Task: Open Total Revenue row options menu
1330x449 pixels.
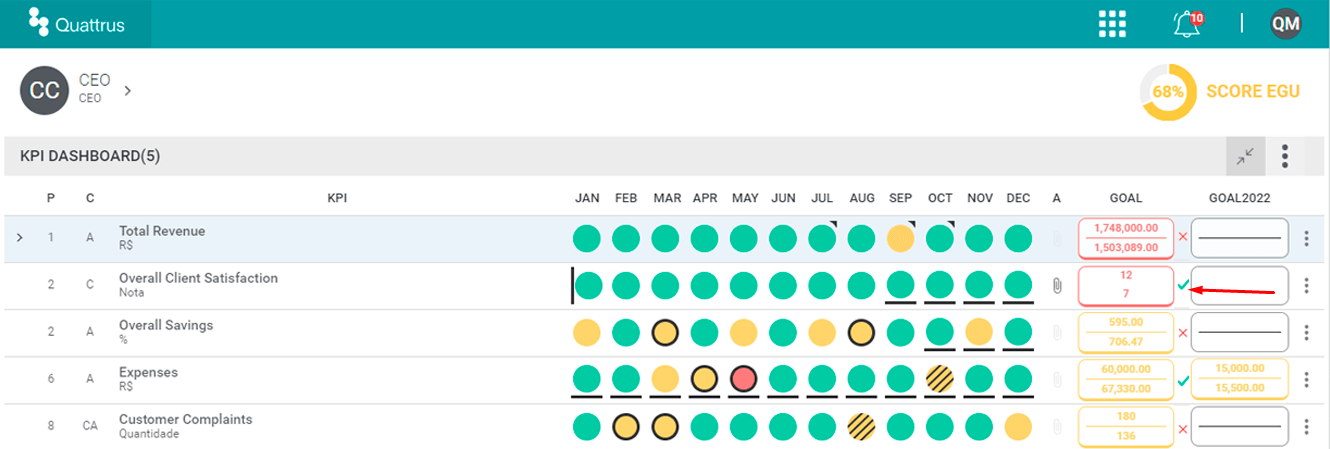Action: coord(1307,238)
